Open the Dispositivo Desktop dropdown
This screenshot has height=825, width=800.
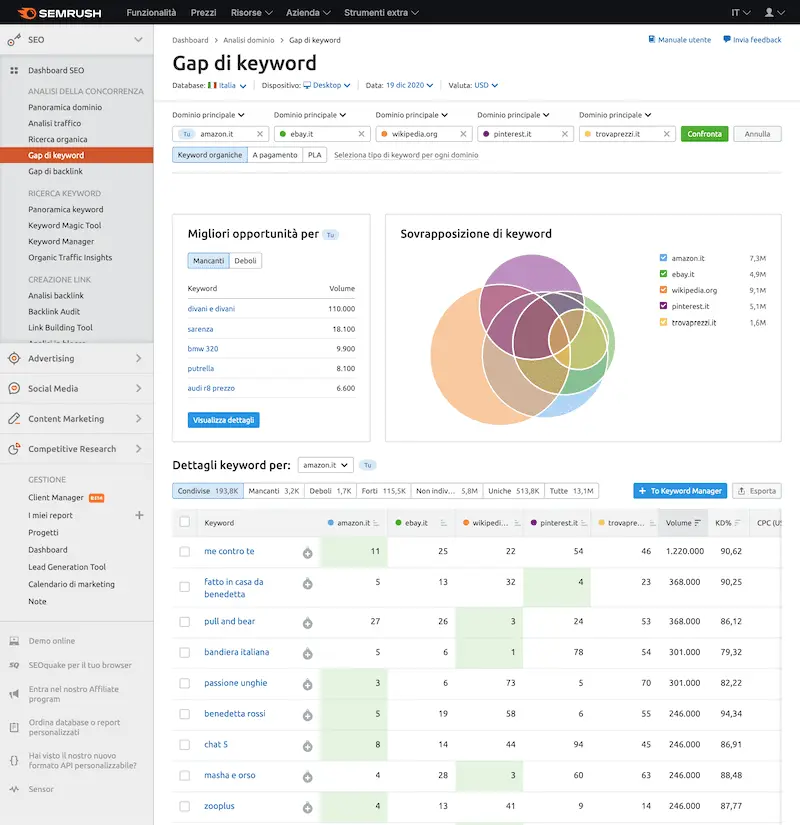click(327, 85)
